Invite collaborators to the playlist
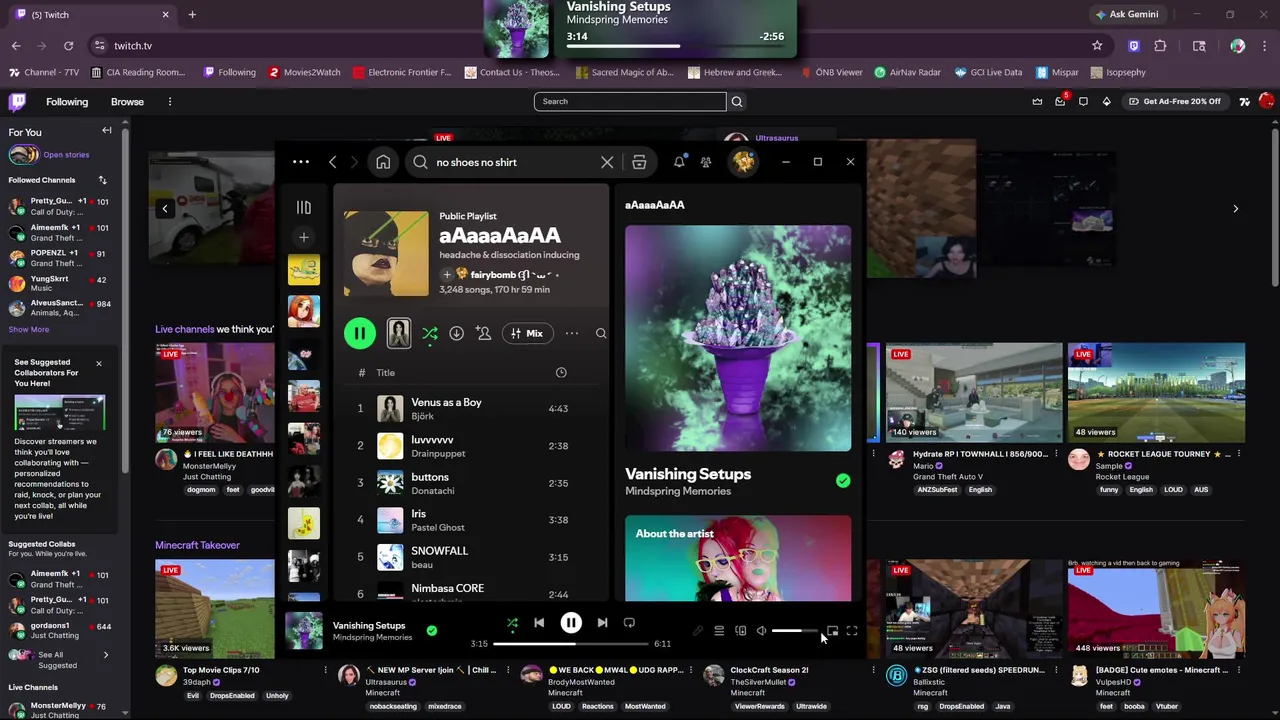This screenshot has width=1280, height=720. pos(484,333)
